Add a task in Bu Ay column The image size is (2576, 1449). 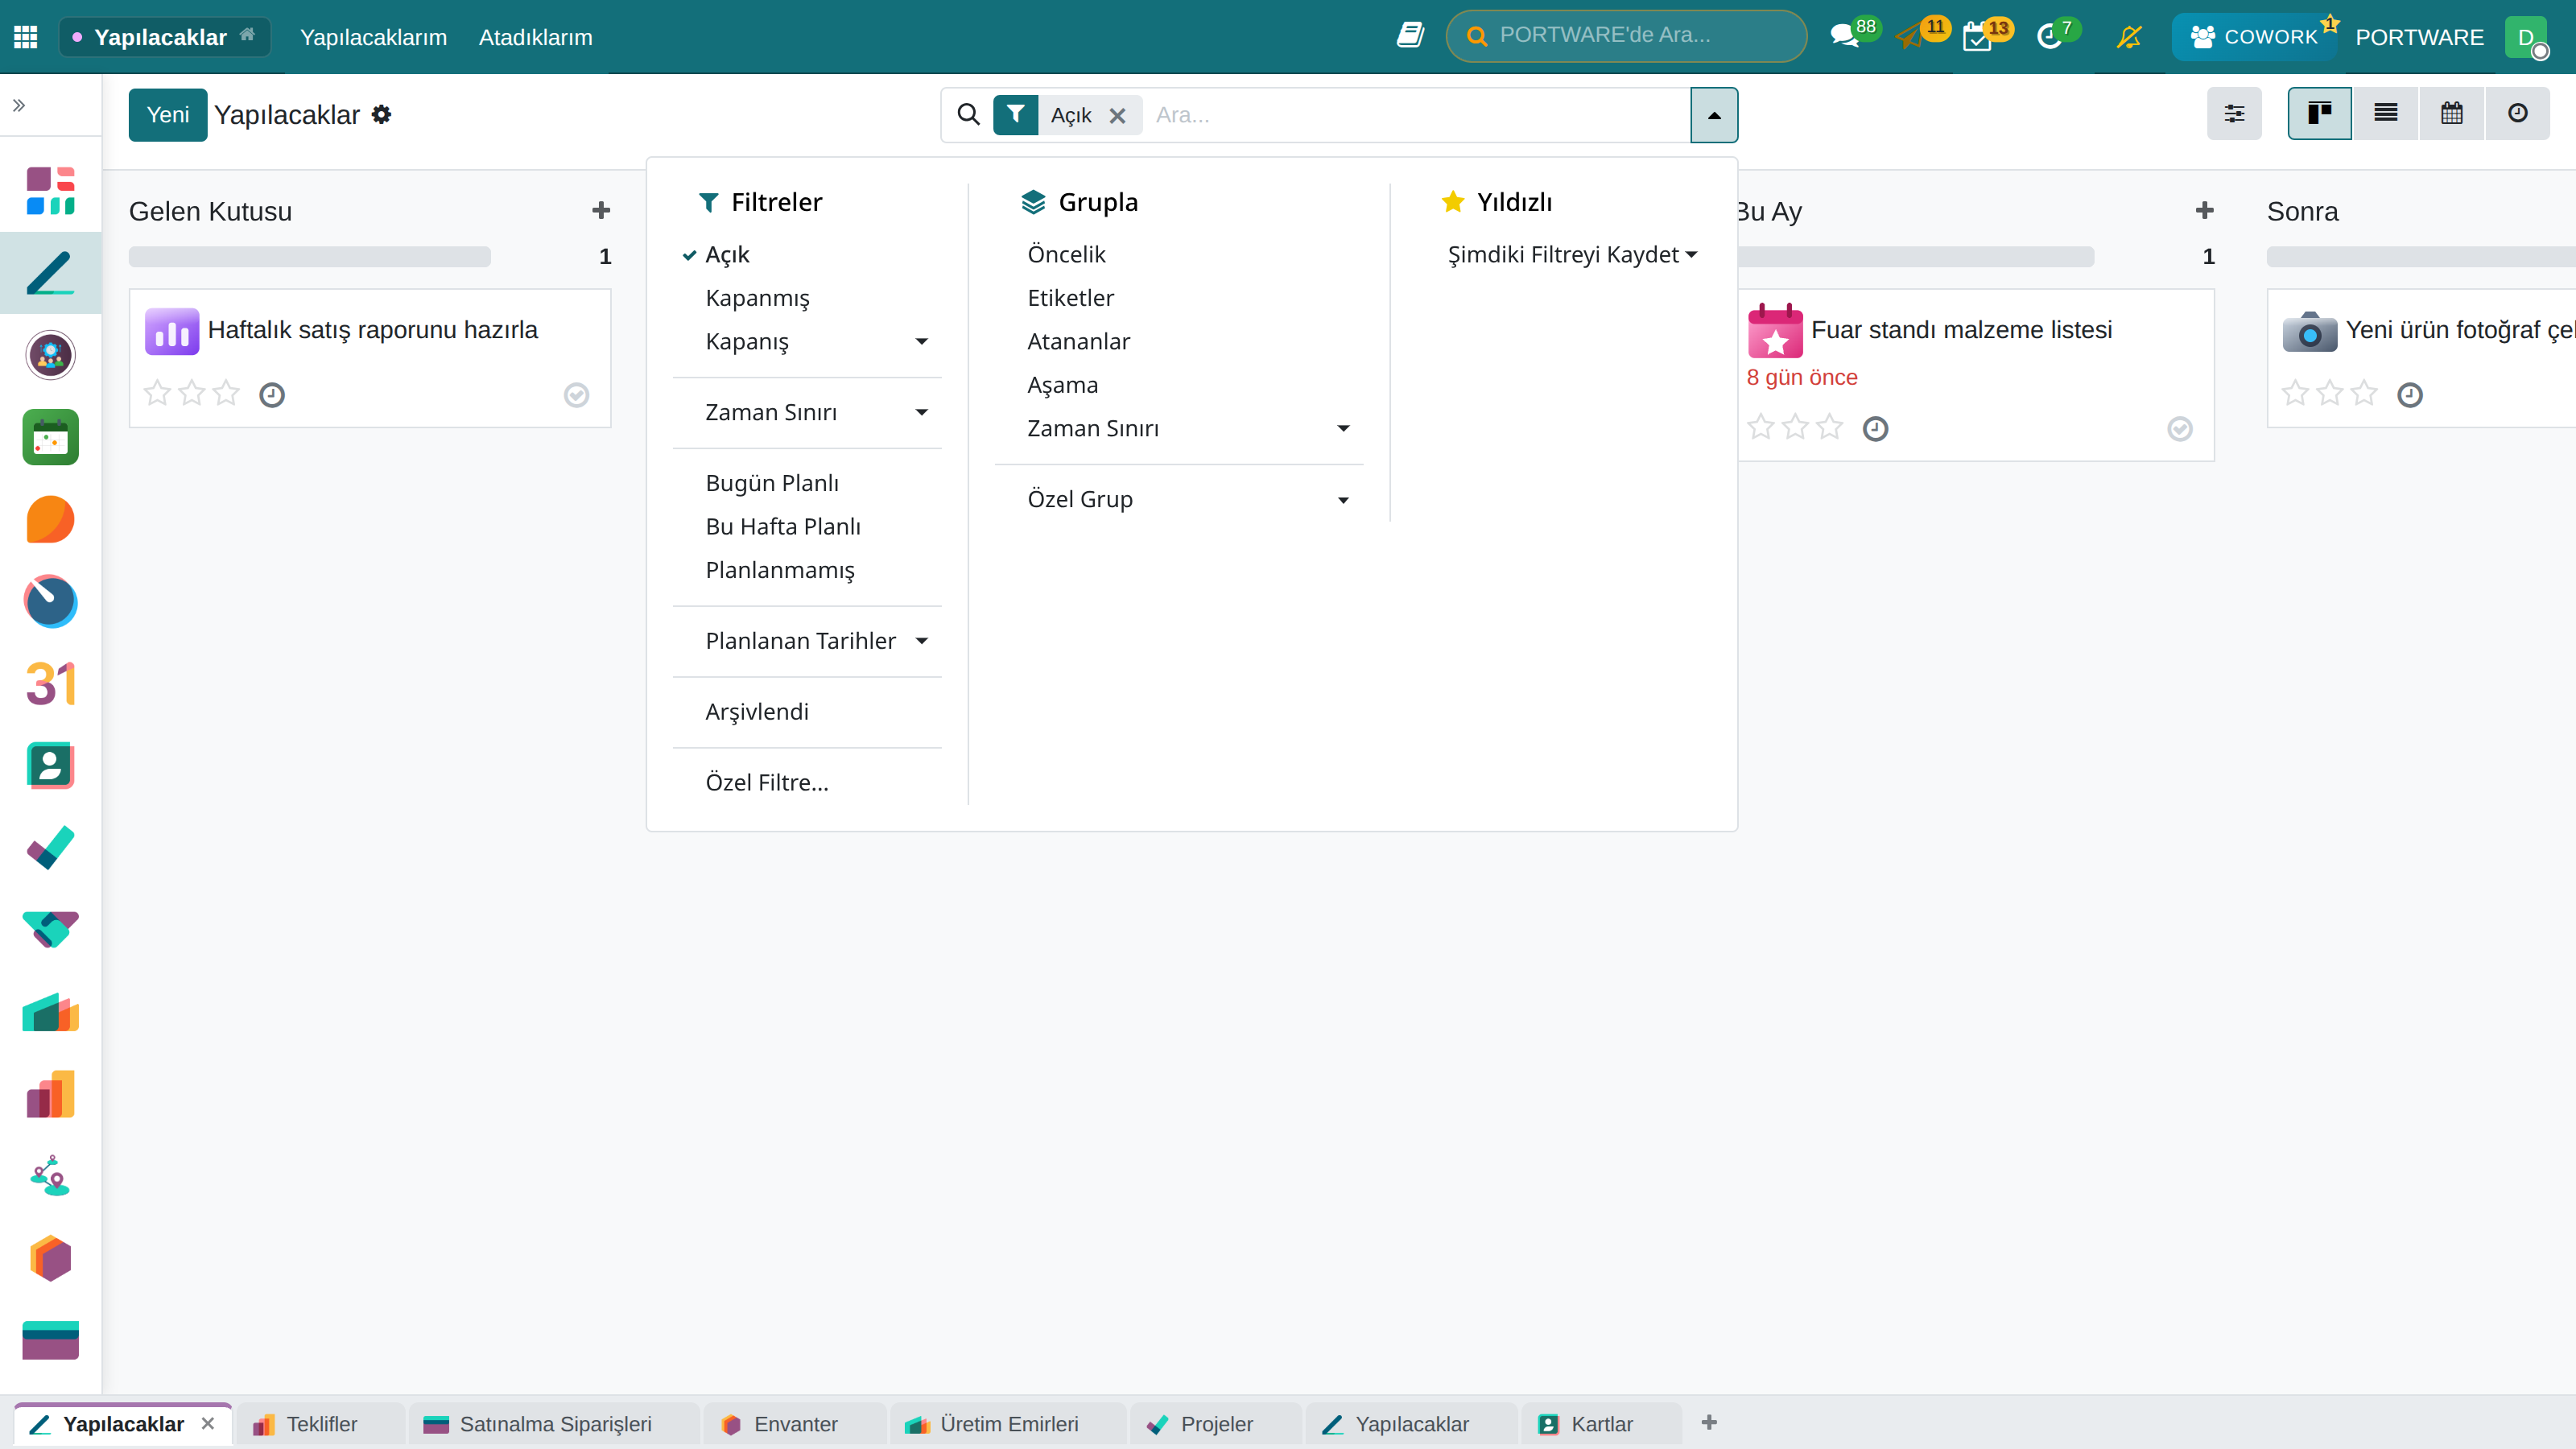click(x=2205, y=211)
